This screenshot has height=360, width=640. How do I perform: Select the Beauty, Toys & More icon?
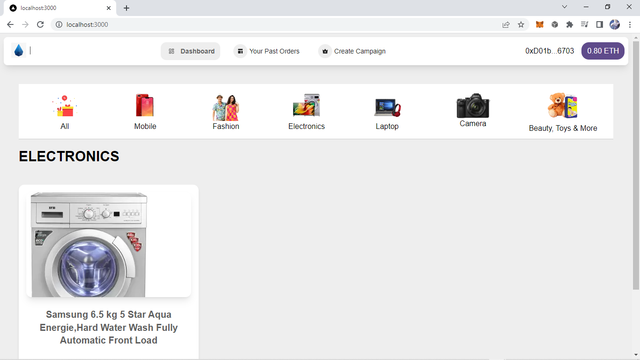(563, 105)
